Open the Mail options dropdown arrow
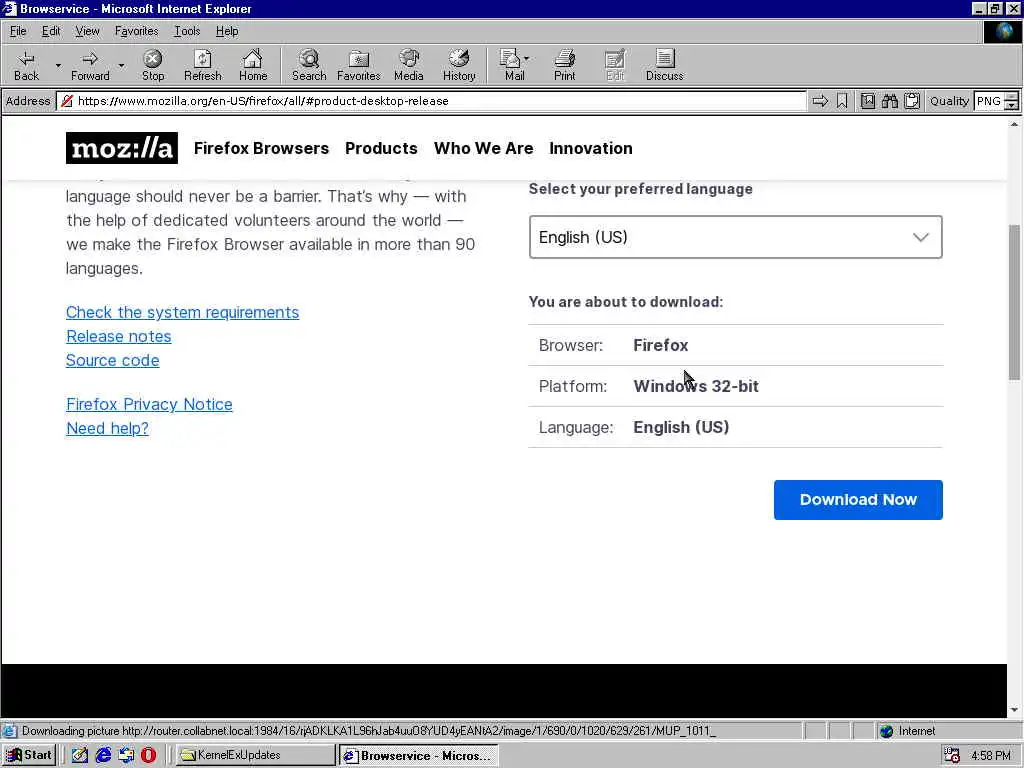1024x768 pixels. [x=526, y=58]
